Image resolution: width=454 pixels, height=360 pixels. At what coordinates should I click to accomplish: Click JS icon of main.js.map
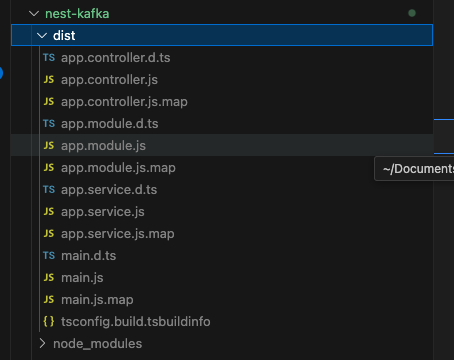point(49,300)
